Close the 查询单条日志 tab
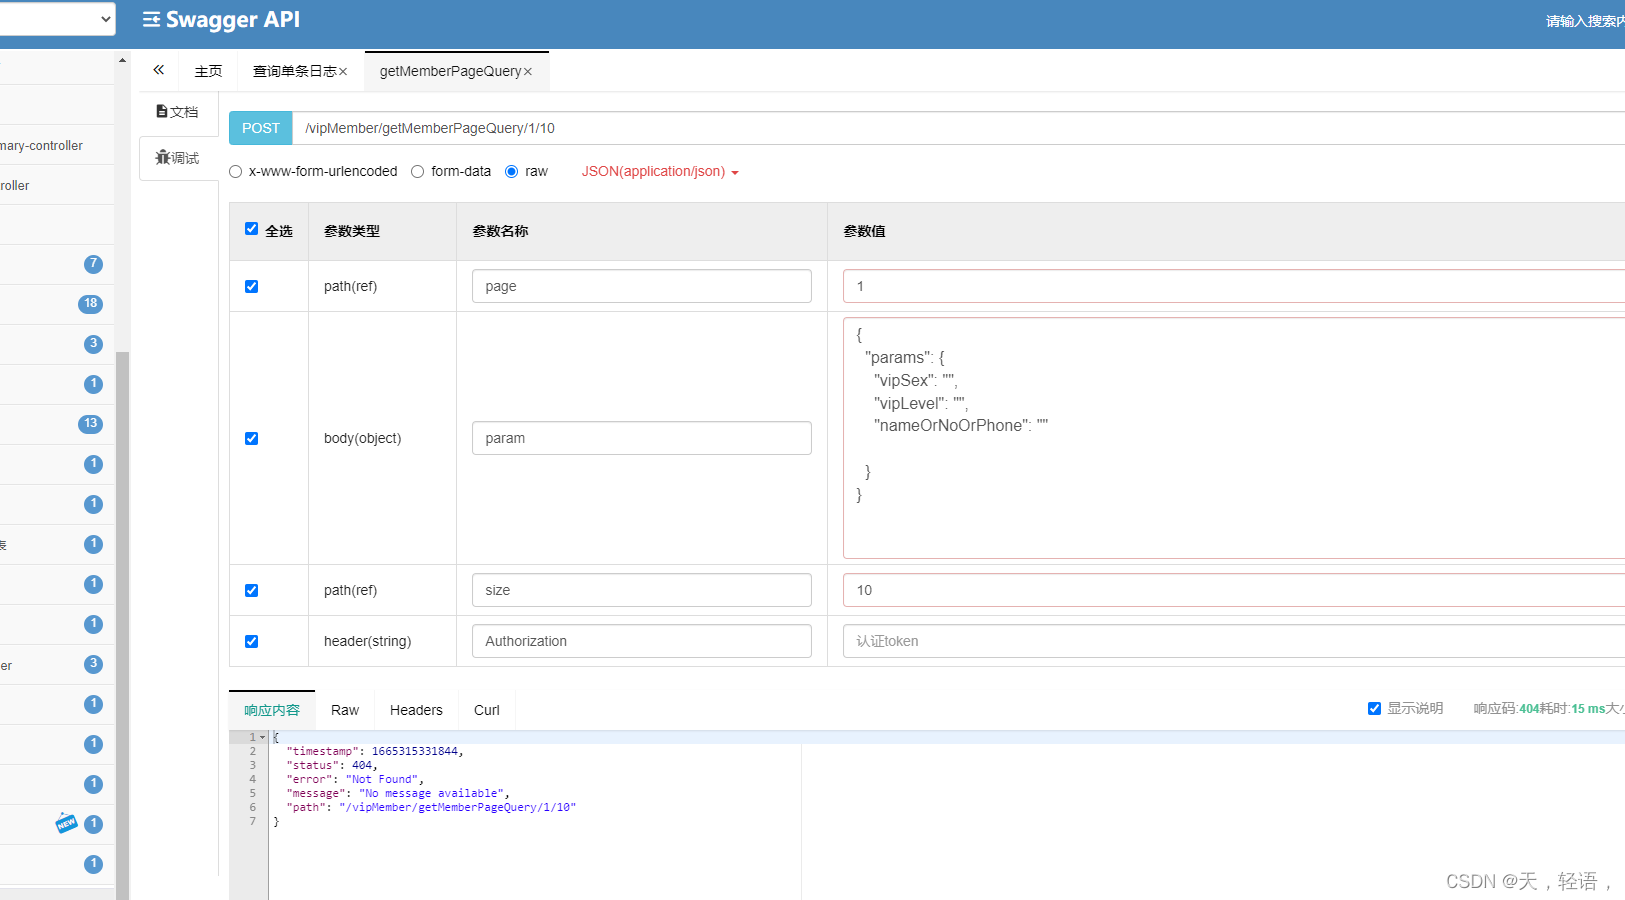Image resolution: width=1625 pixels, height=900 pixels. pyautogui.click(x=343, y=72)
